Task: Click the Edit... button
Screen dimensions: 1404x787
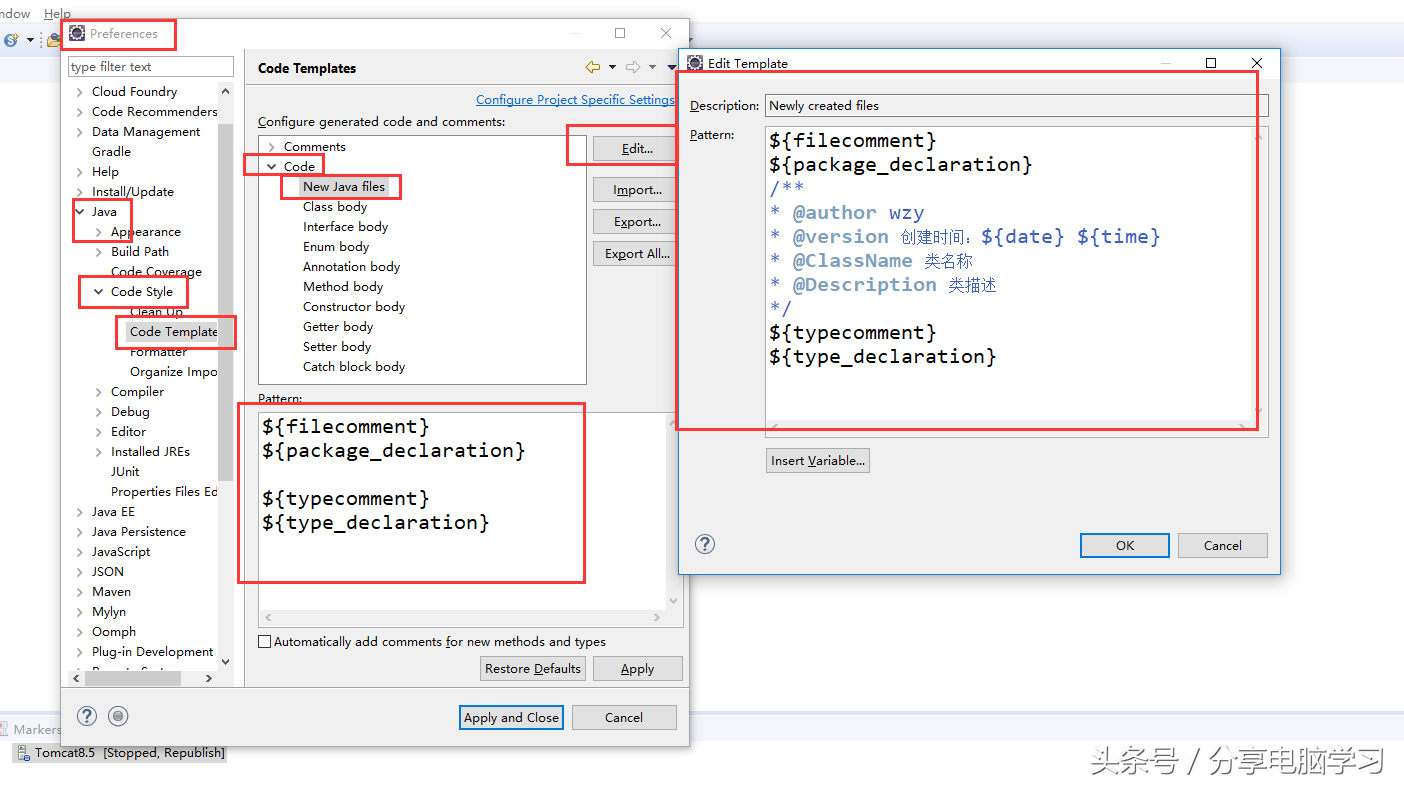Action: (637, 149)
